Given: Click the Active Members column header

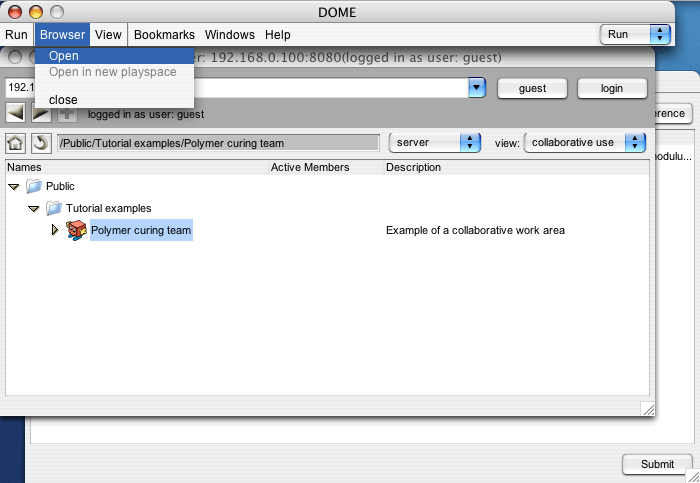Looking at the screenshot, I should [326, 167].
